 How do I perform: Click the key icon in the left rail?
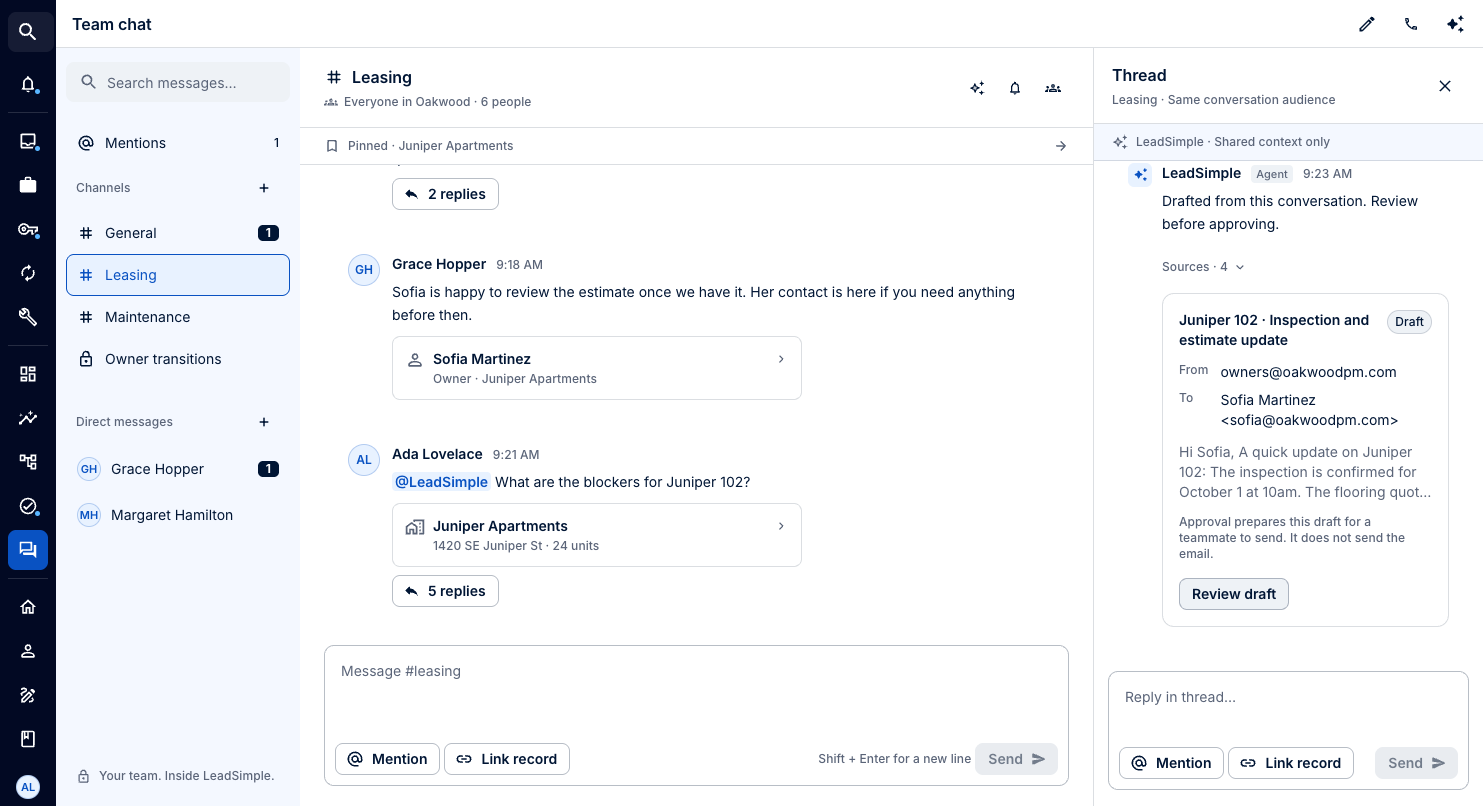28,230
